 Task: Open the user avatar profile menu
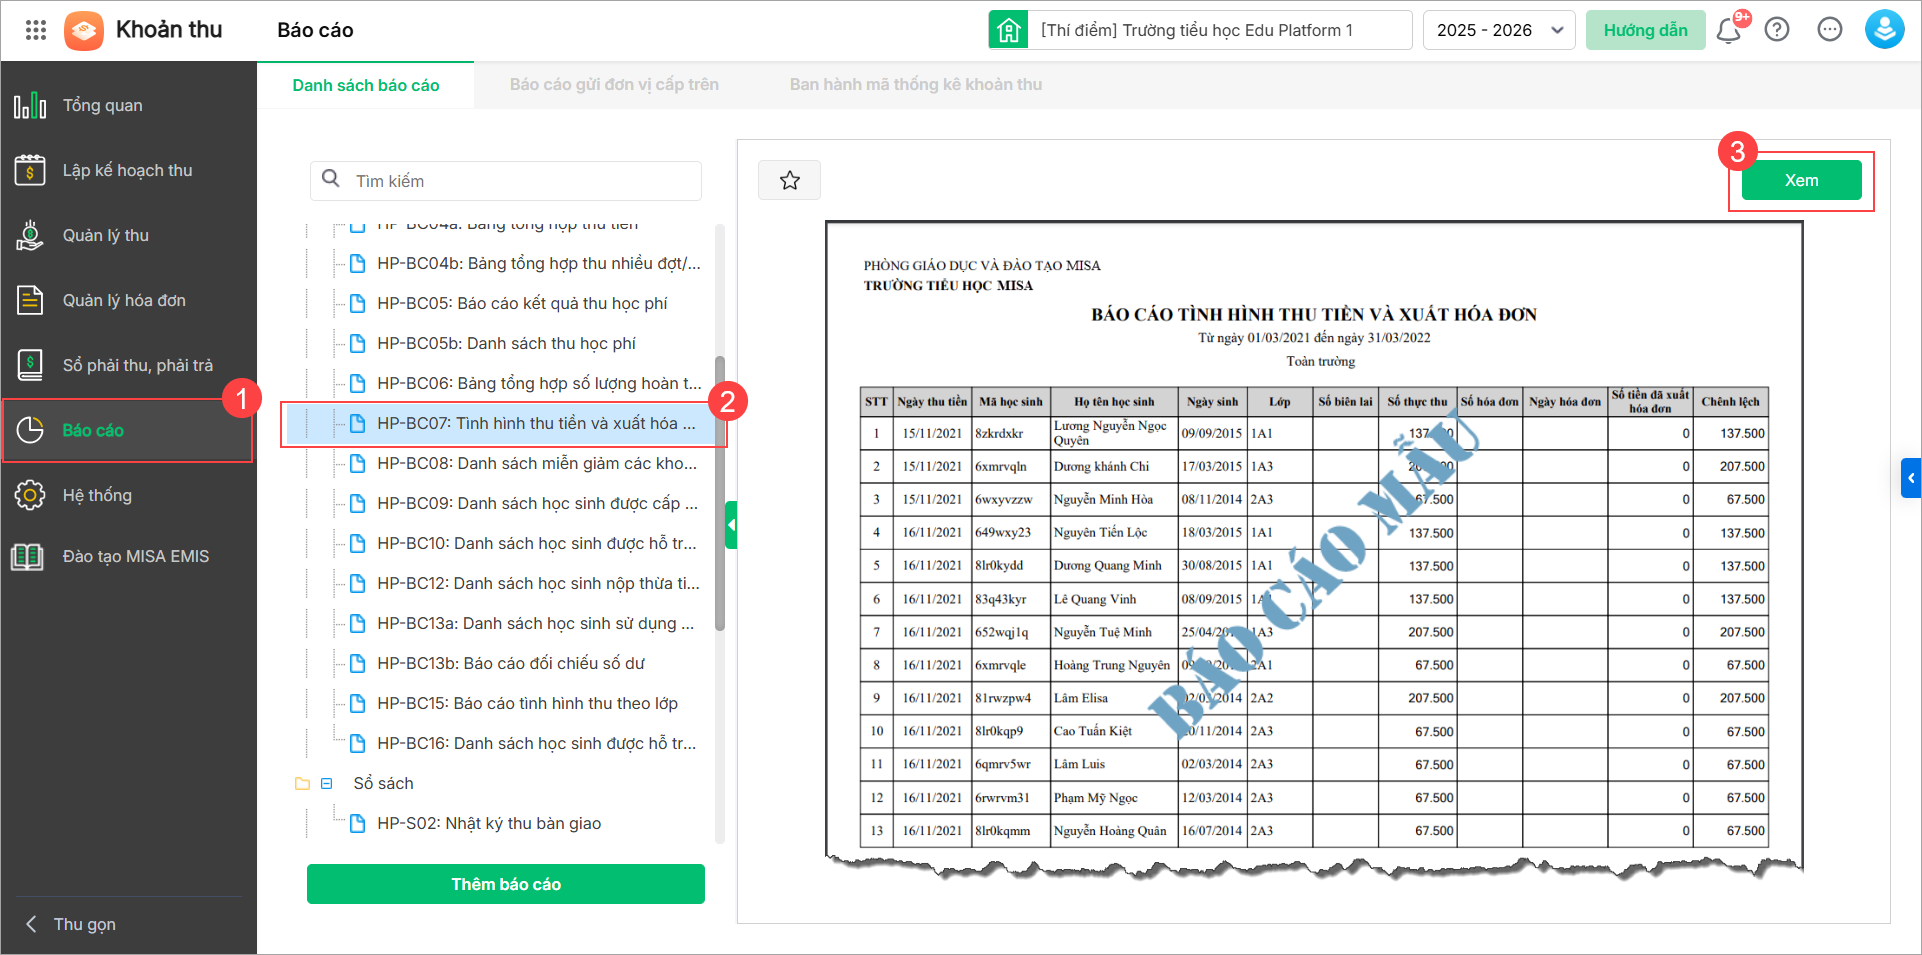pyautogui.click(x=1884, y=30)
